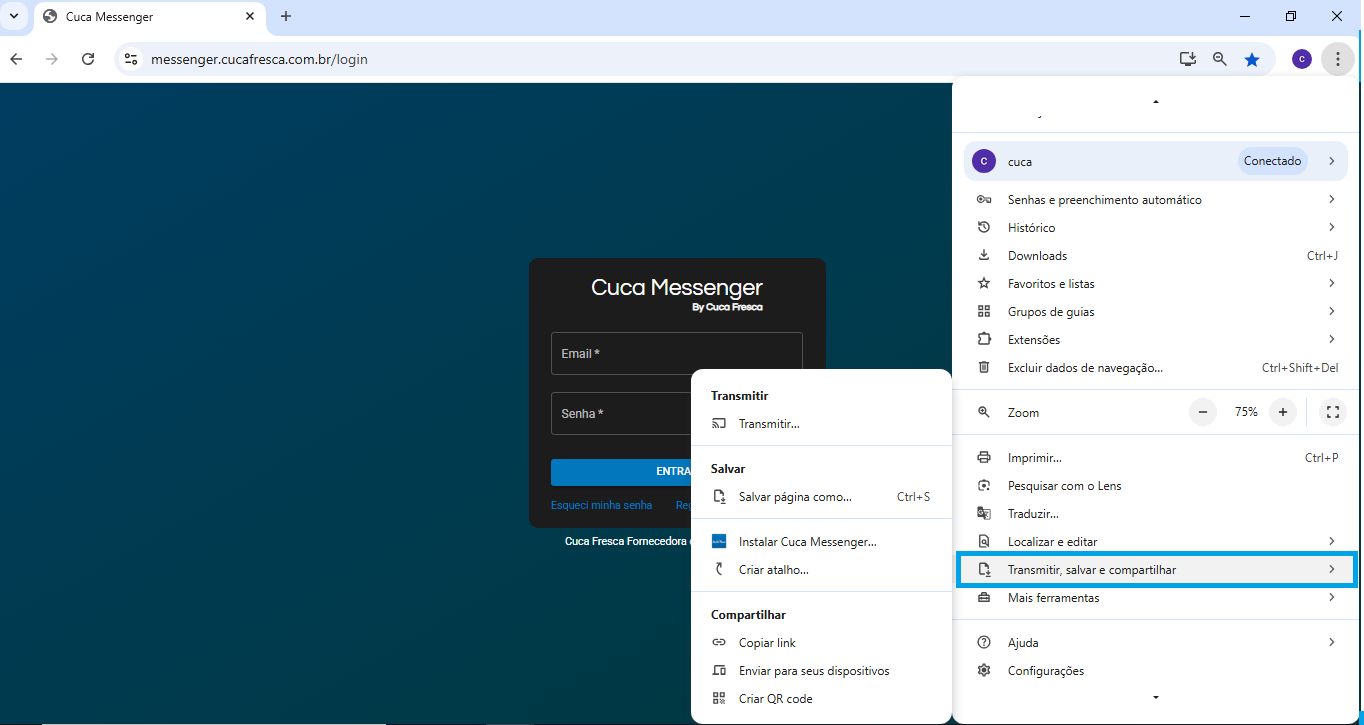Select Traduzir from the menu
Screen dimensions: 1364x725
[x=1156, y=514]
